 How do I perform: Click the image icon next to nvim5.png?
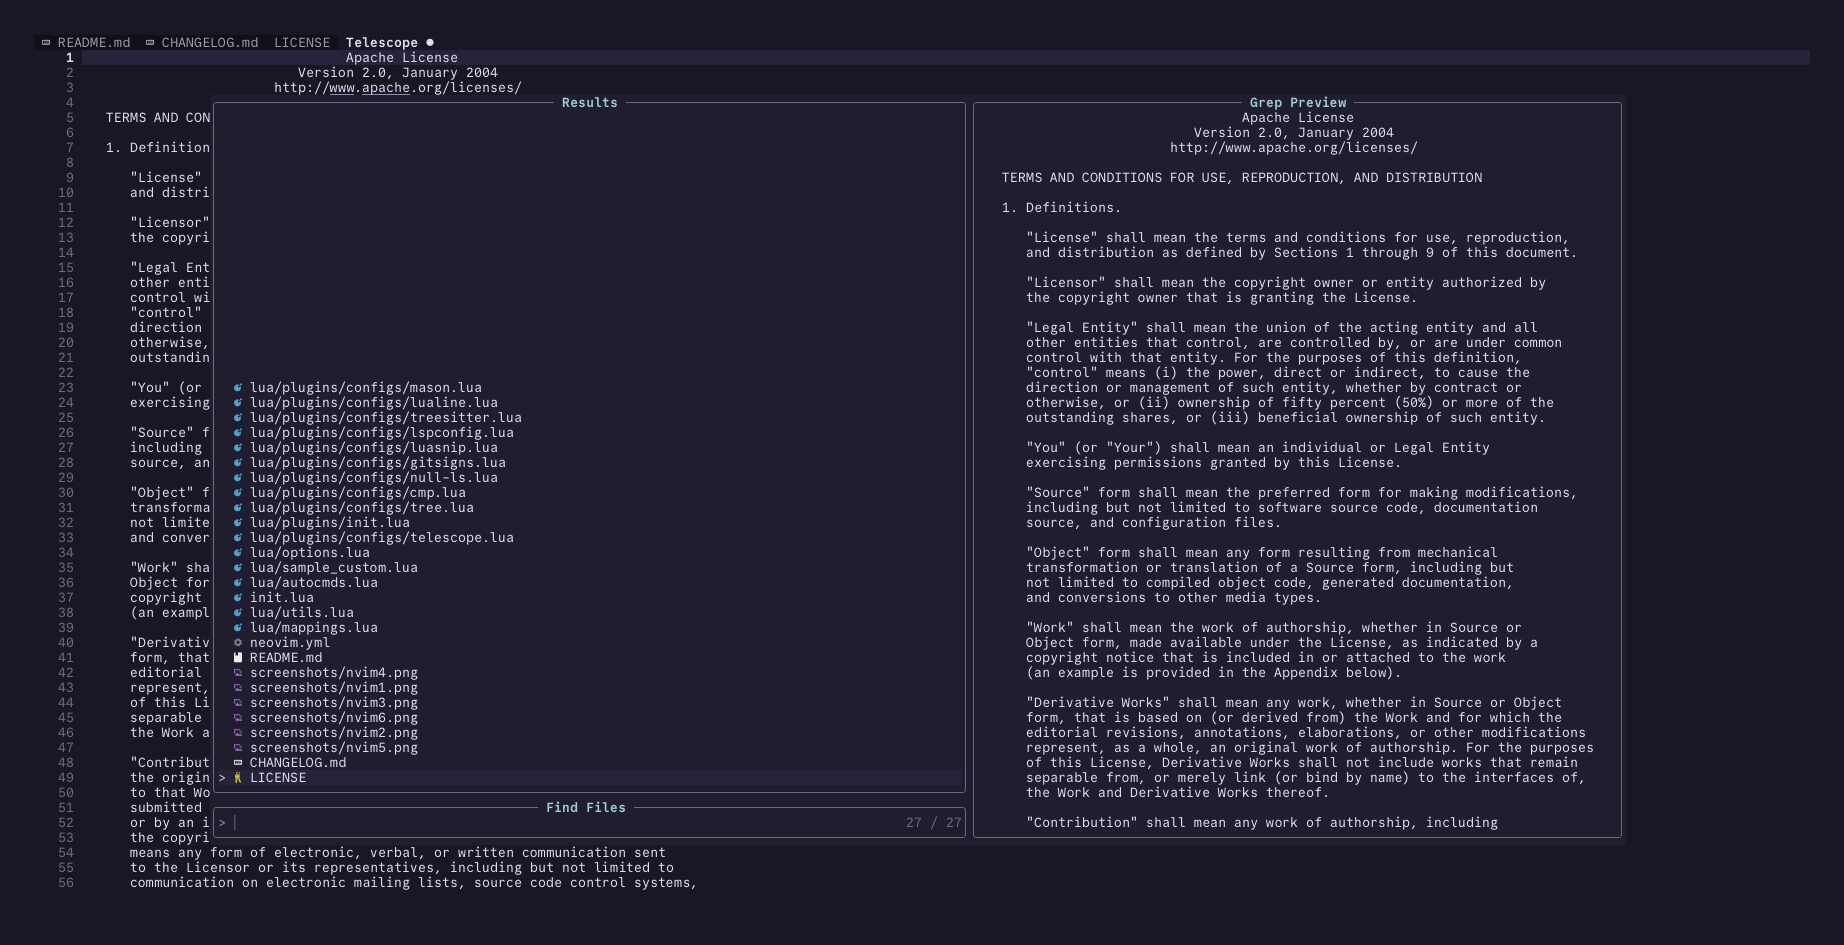238,748
